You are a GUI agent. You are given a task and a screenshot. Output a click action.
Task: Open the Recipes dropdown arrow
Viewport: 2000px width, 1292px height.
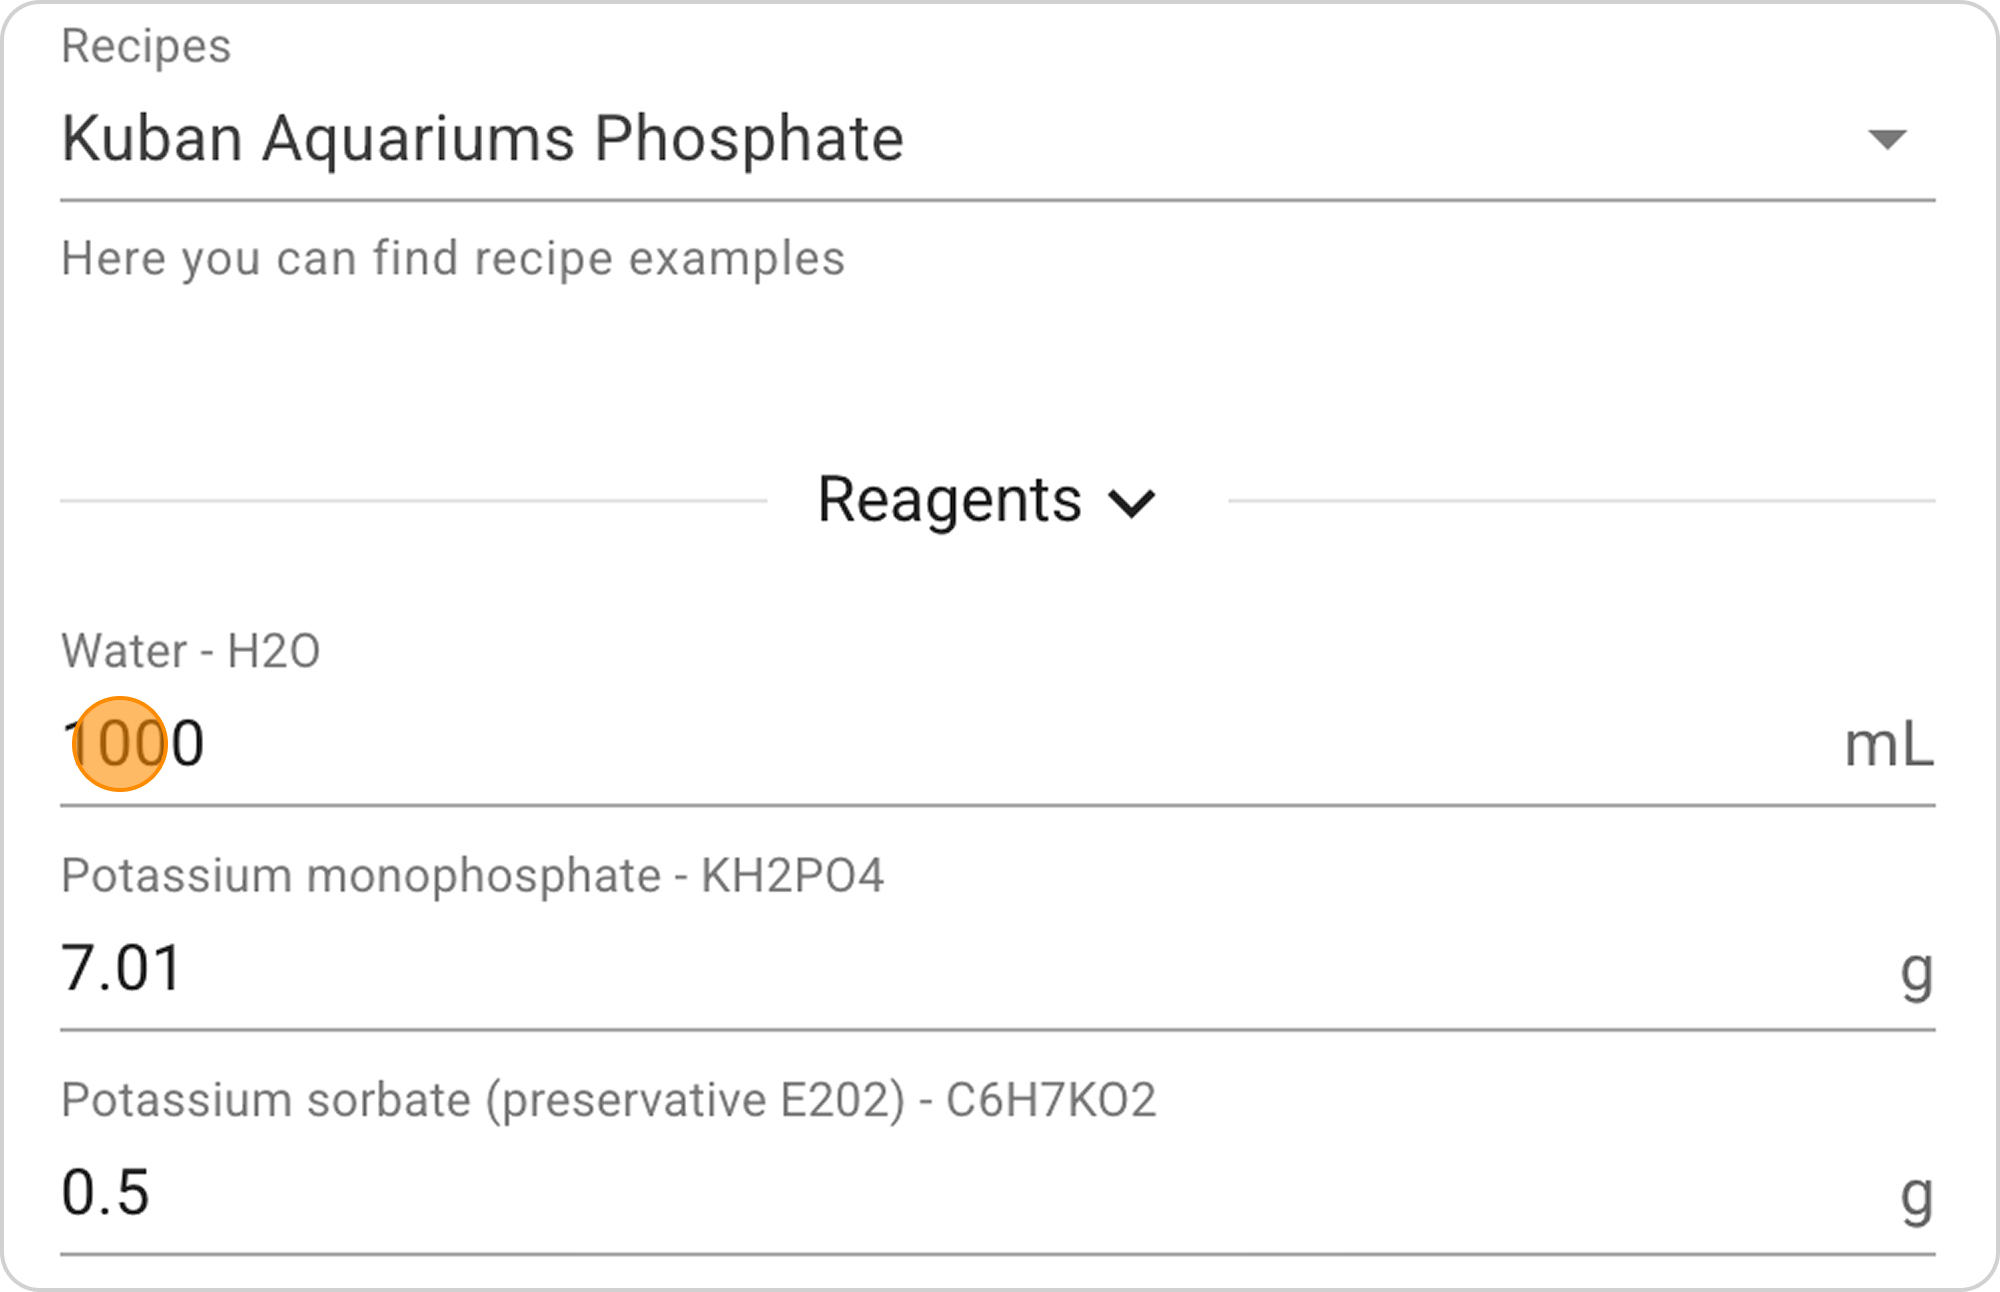coord(1887,139)
